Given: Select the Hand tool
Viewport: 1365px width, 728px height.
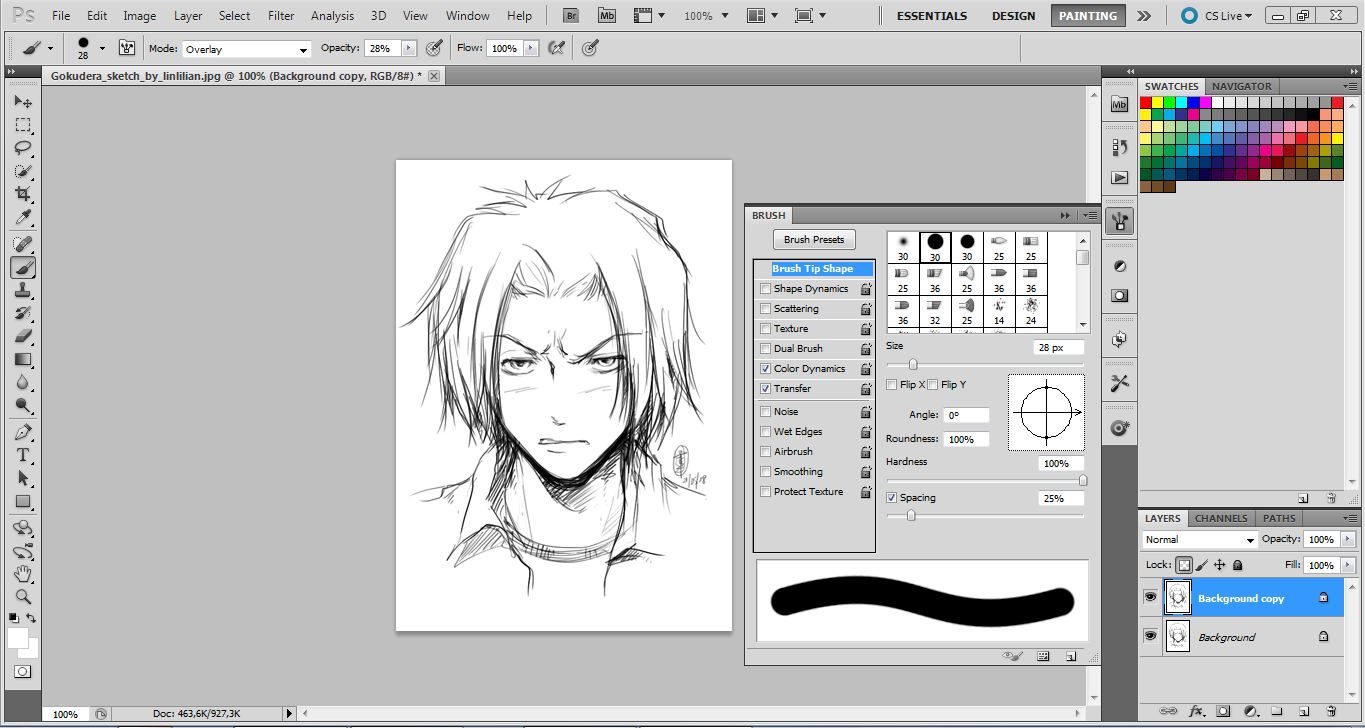Looking at the screenshot, I should coord(23,574).
